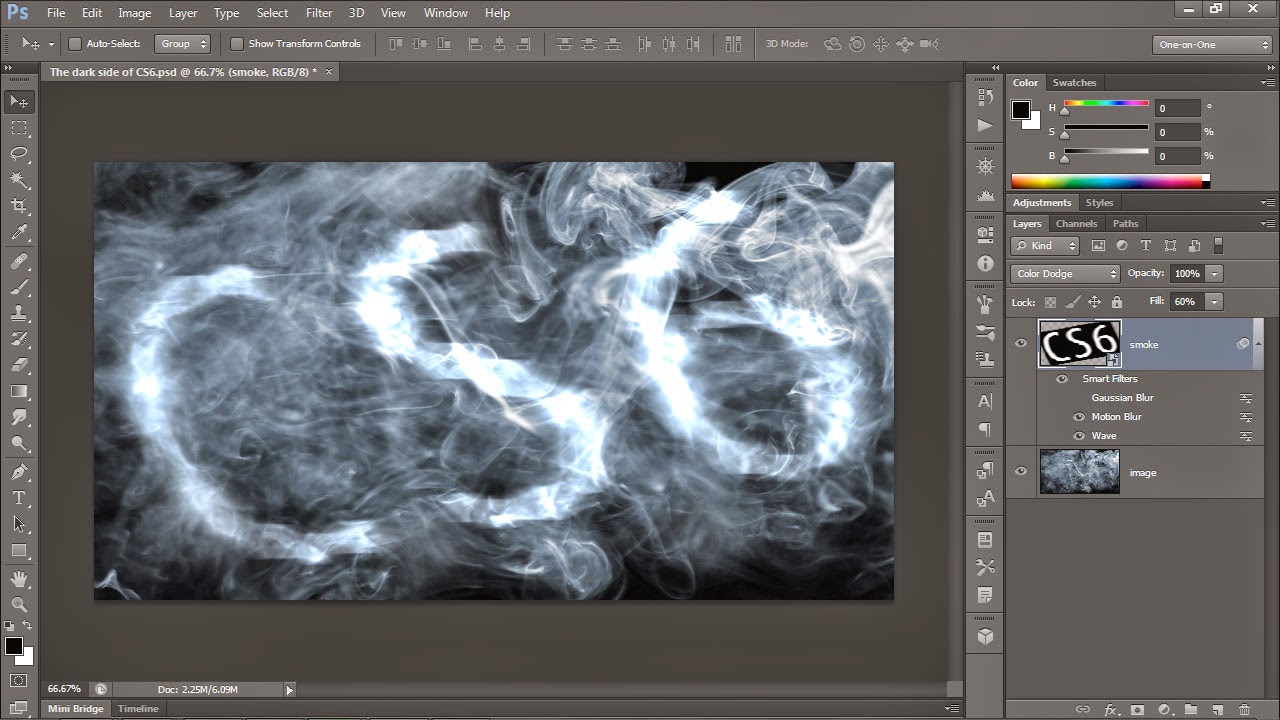The image size is (1280, 720).
Task: Open the Color Dodge blend mode dropdown
Action: pos(1065,273)
